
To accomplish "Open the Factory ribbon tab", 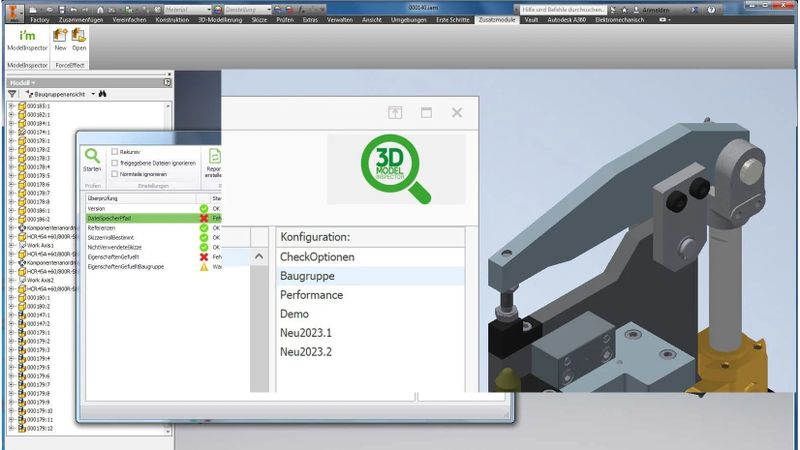I will [x=39, y=20].
